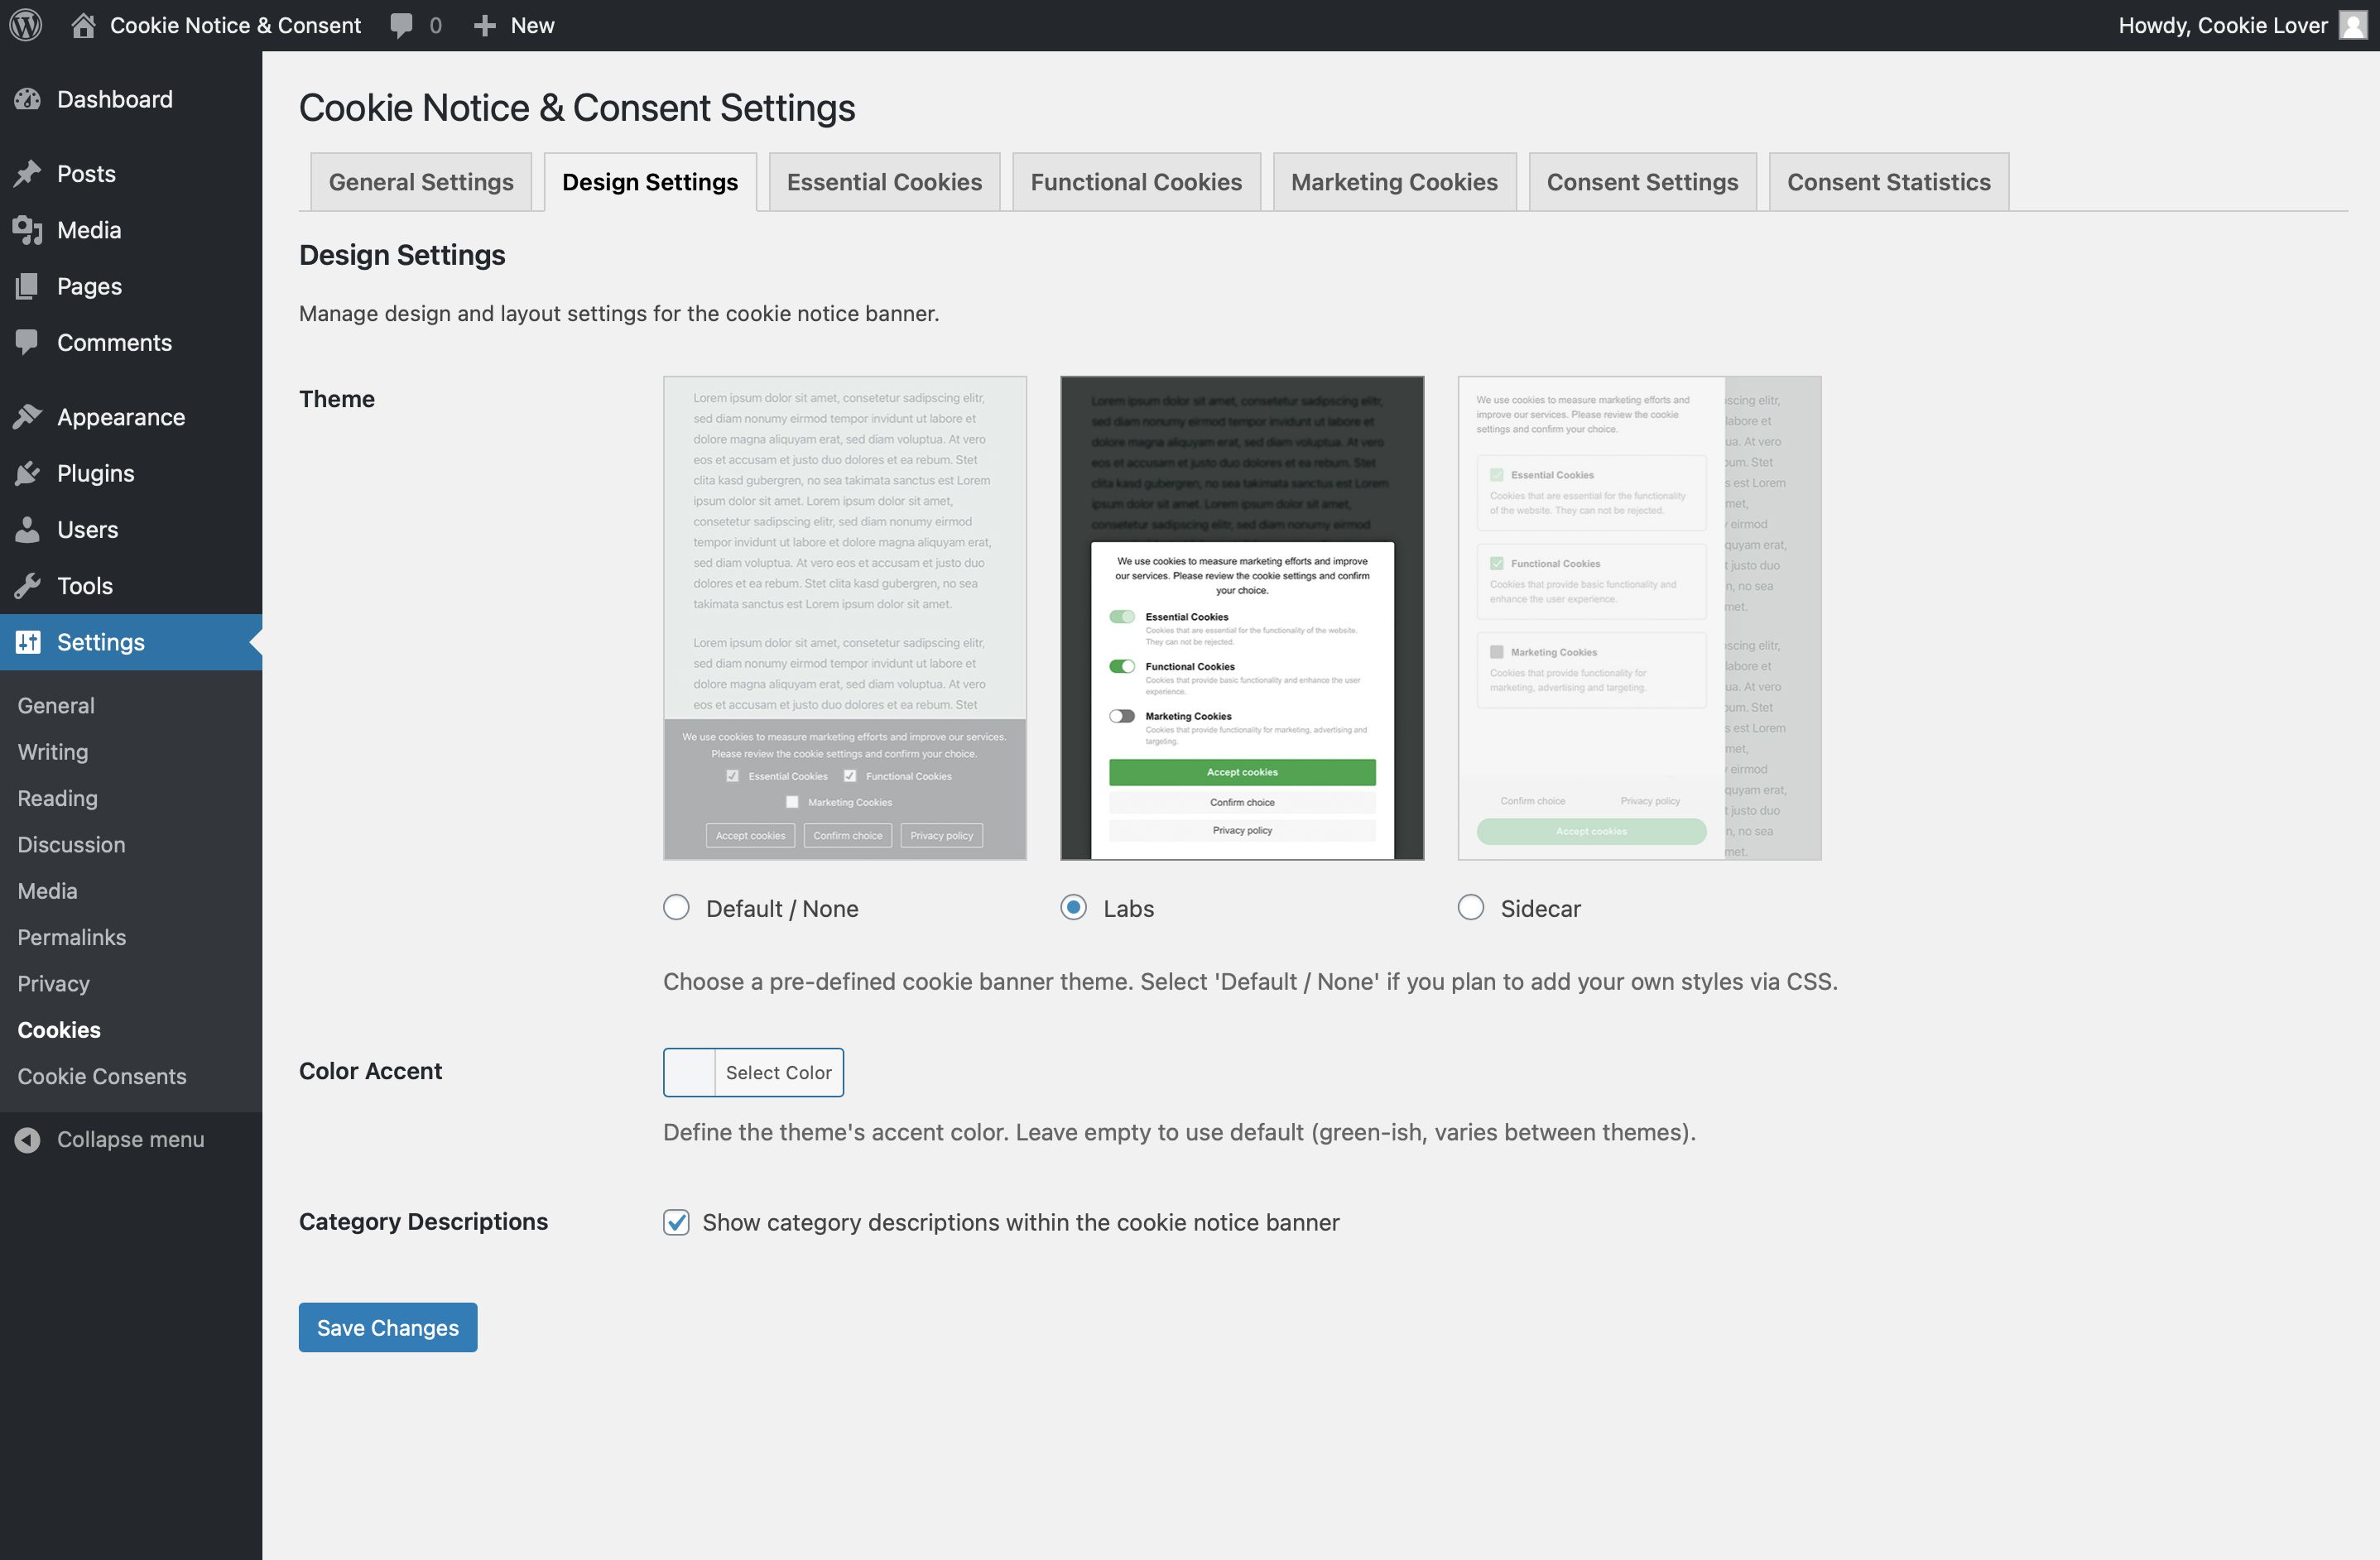Open the Essential Cookies tab
Image resolution: width=2380 pixels, height=1560 pixels.
coord(884,182)
